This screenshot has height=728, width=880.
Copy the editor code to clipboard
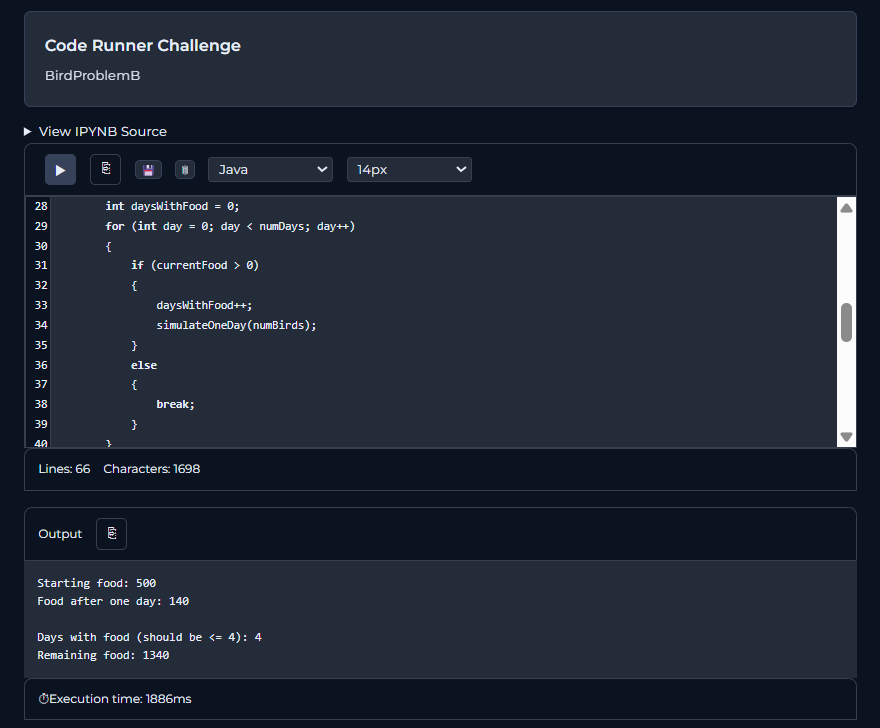[x=105, y=169]
